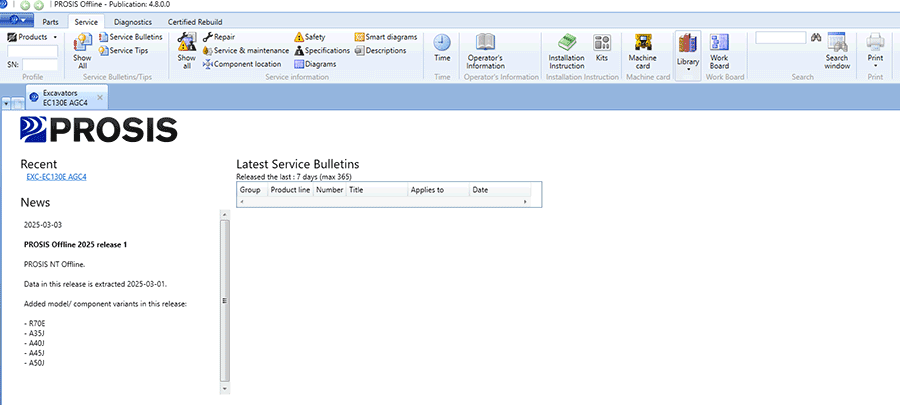Open Descriptions
Viewport: 900px width, 405px height.
(x=381, y=50)
